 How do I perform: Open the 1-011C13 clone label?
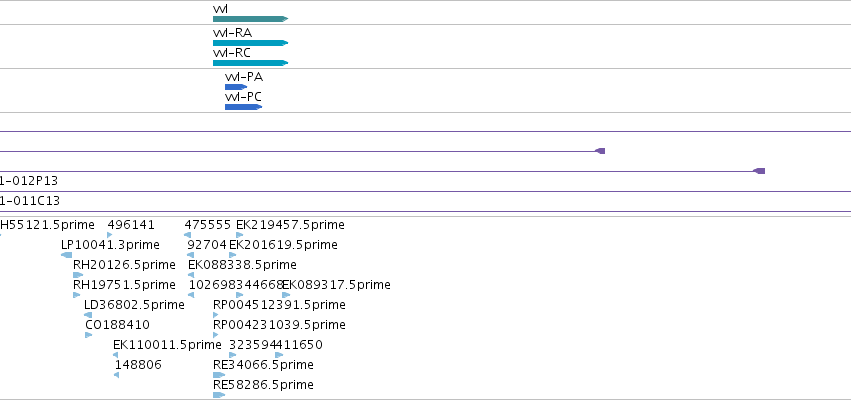[x=30, y=201]
